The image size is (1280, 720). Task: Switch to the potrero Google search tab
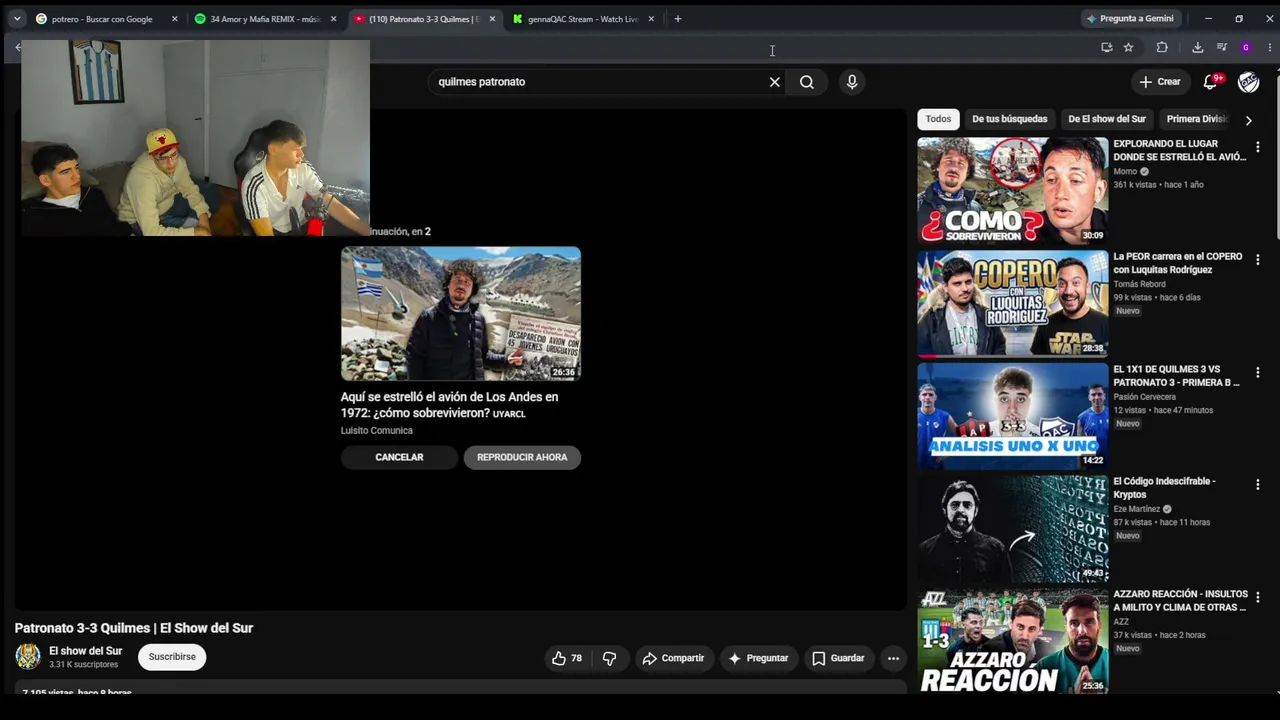(105, 19)
